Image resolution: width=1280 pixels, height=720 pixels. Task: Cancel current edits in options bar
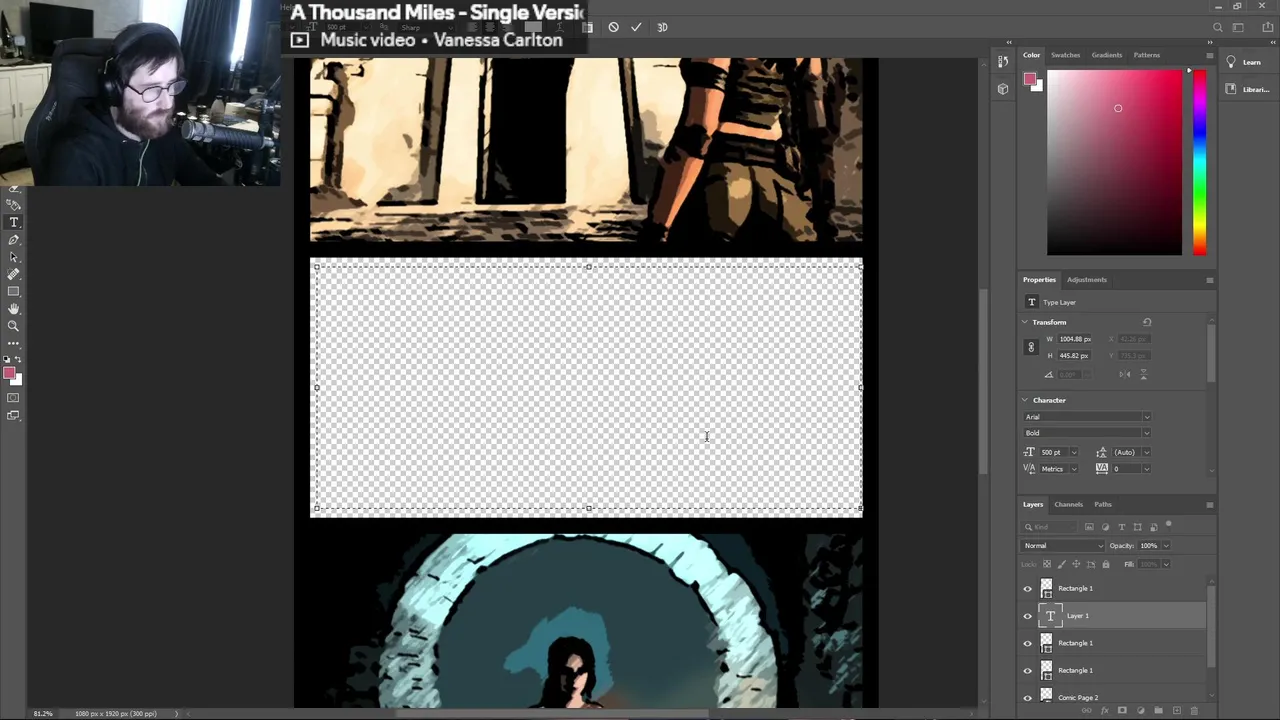pyautogui.click(x=613, y=27)
